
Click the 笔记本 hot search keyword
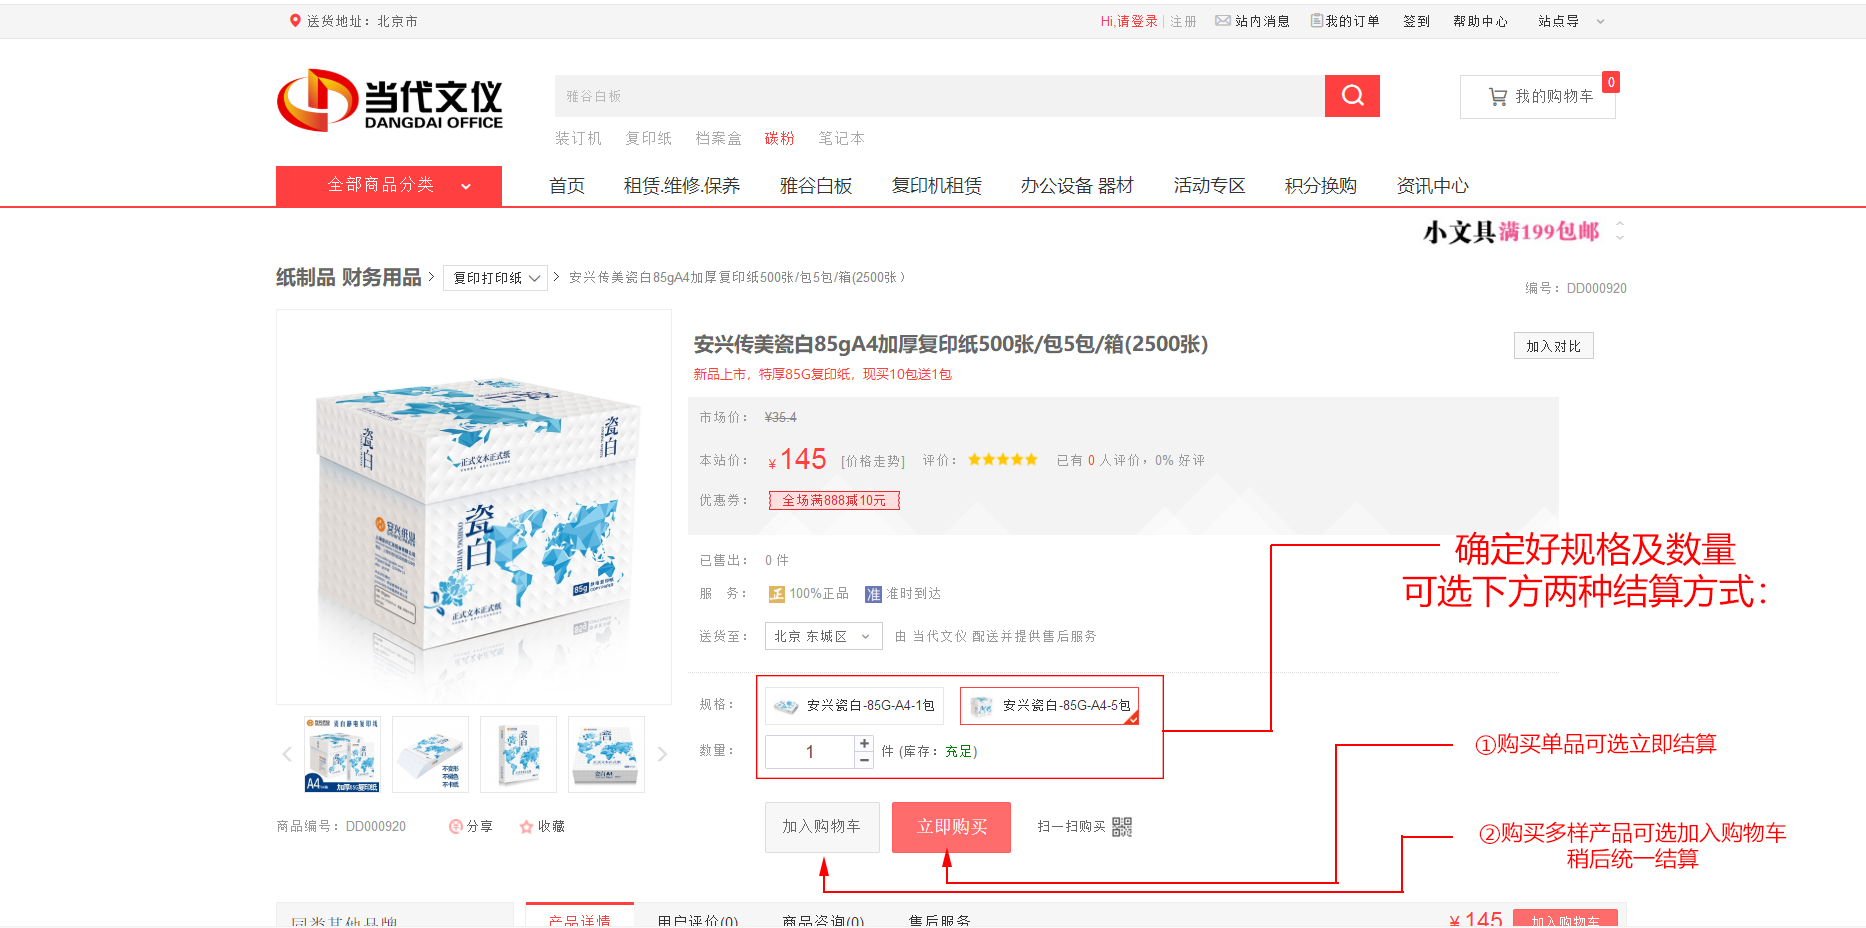pos(841,138)
